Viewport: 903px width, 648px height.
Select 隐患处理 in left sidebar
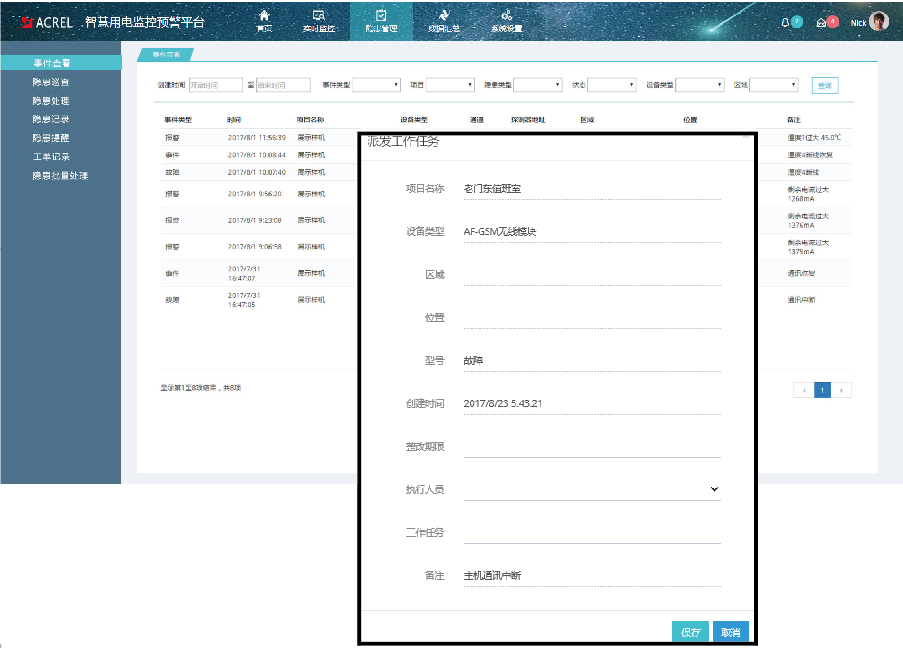[x=51, y=101]
